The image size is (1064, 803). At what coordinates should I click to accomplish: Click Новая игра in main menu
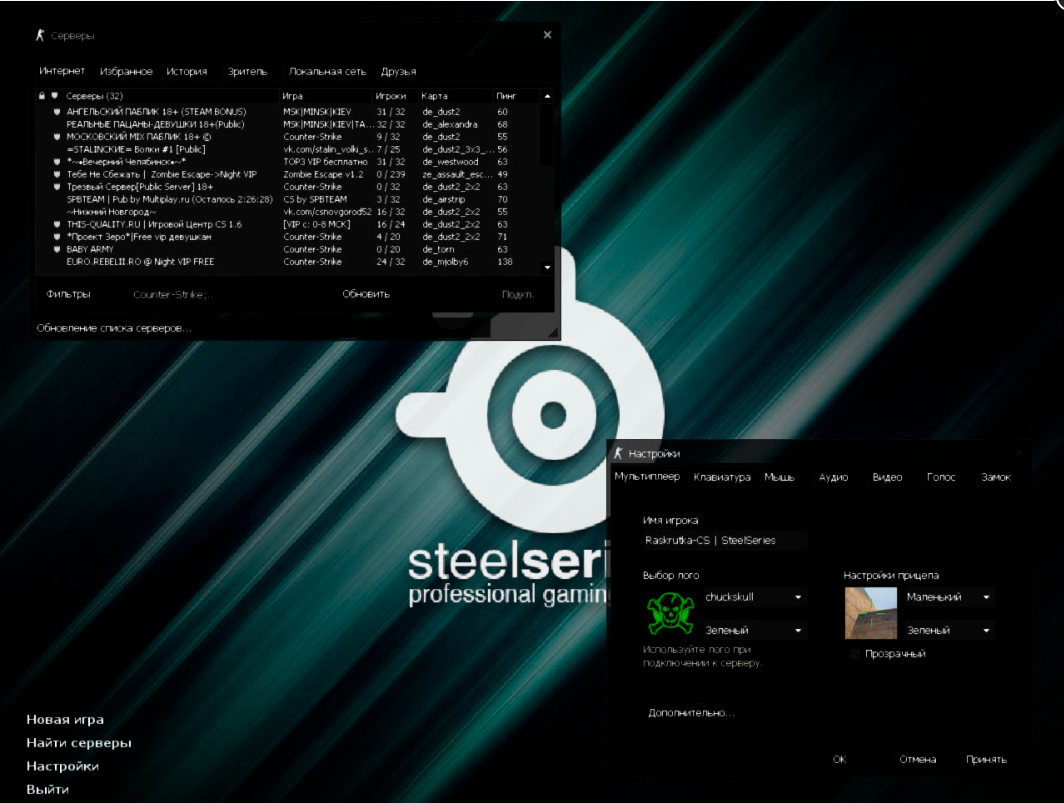65,720
